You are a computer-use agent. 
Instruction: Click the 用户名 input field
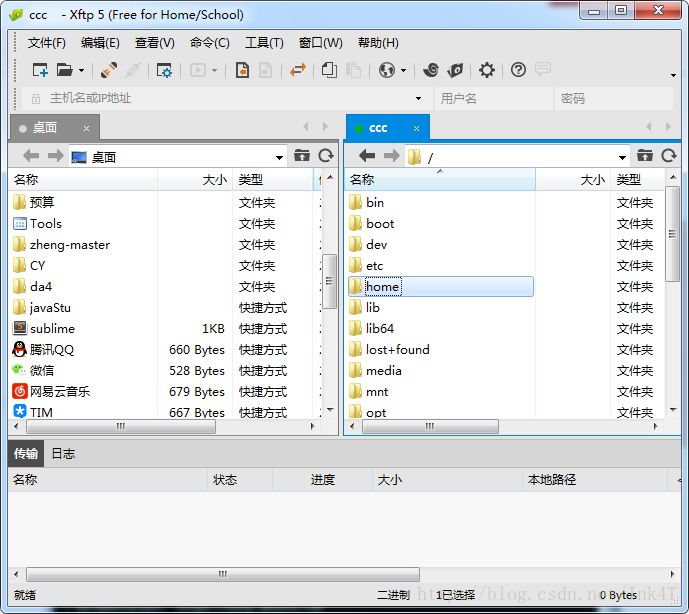click(493, 99)
